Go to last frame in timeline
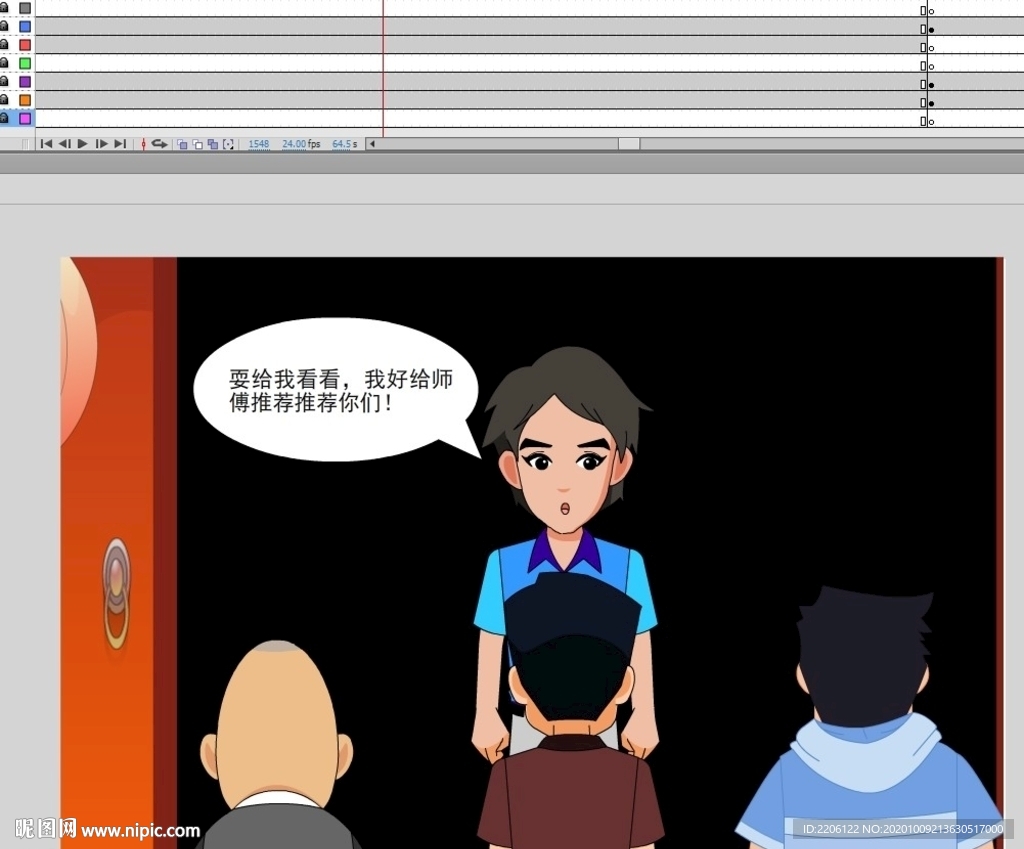This screenshot has width=1024, height=849. tap(120, 144)
